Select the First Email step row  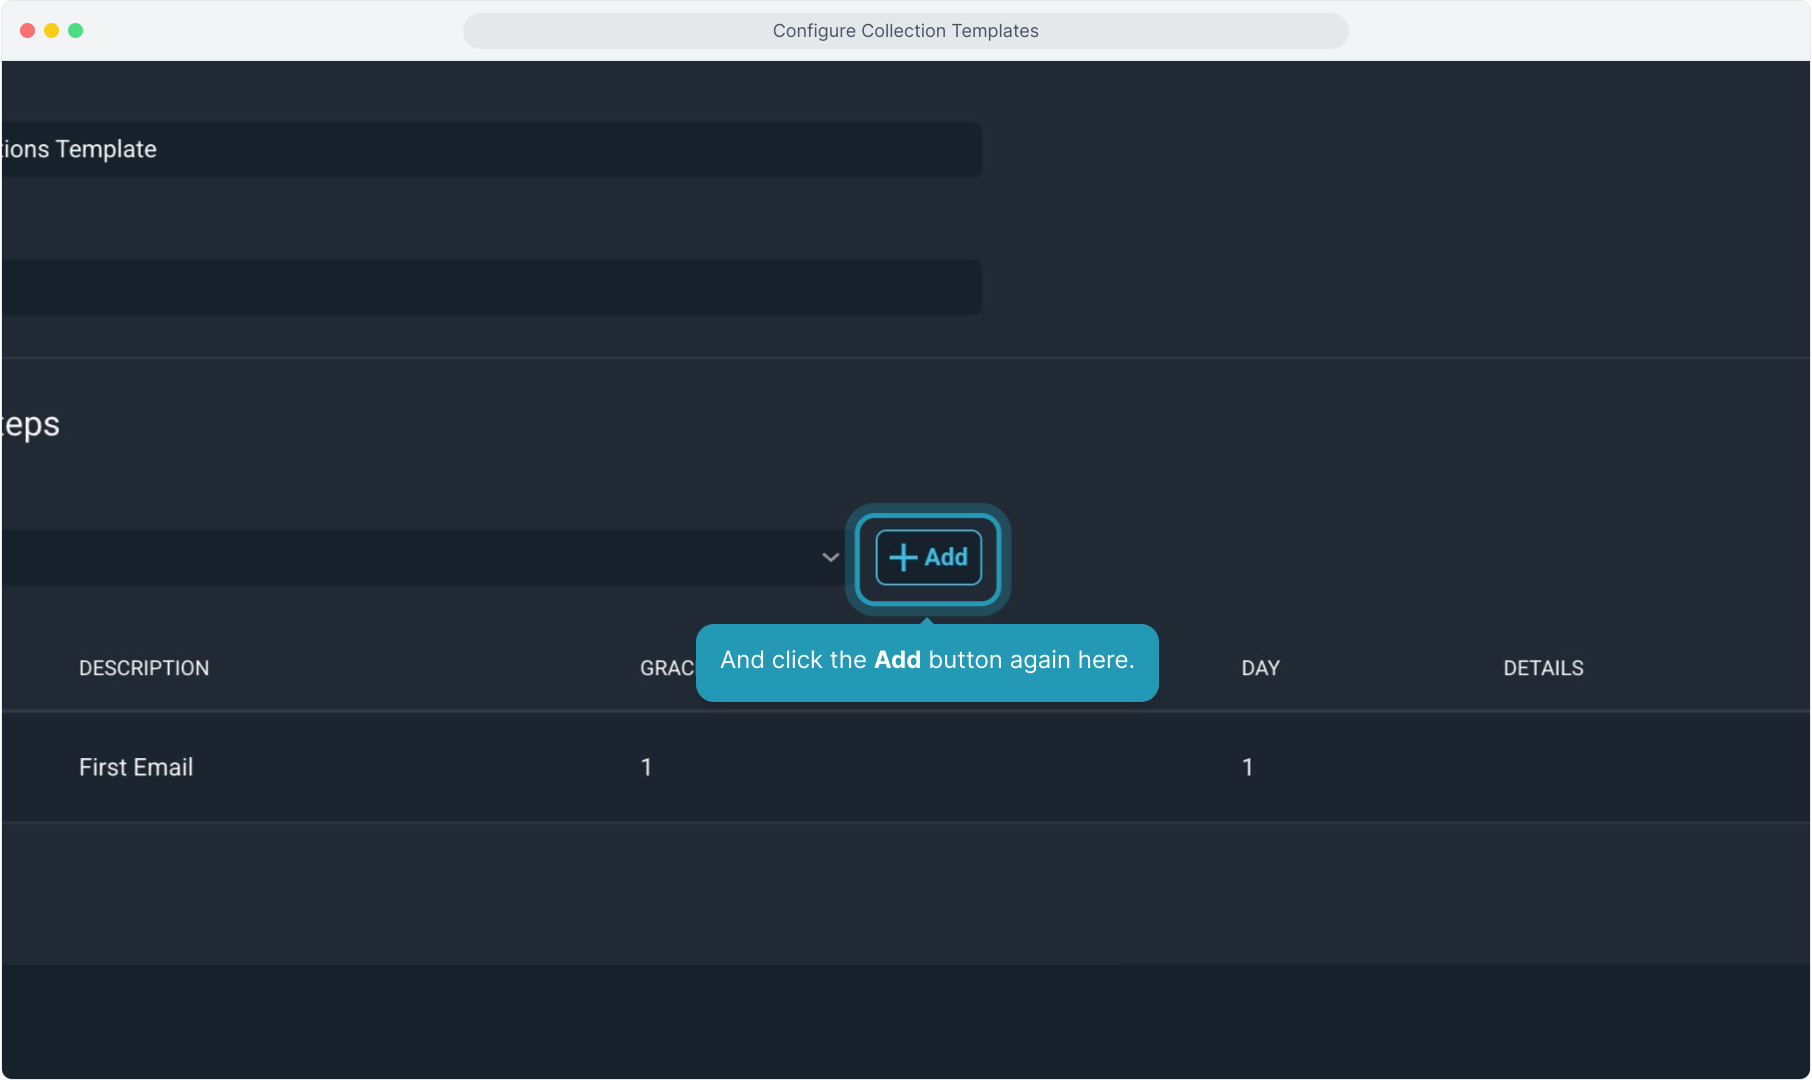(x=136, y=767)
